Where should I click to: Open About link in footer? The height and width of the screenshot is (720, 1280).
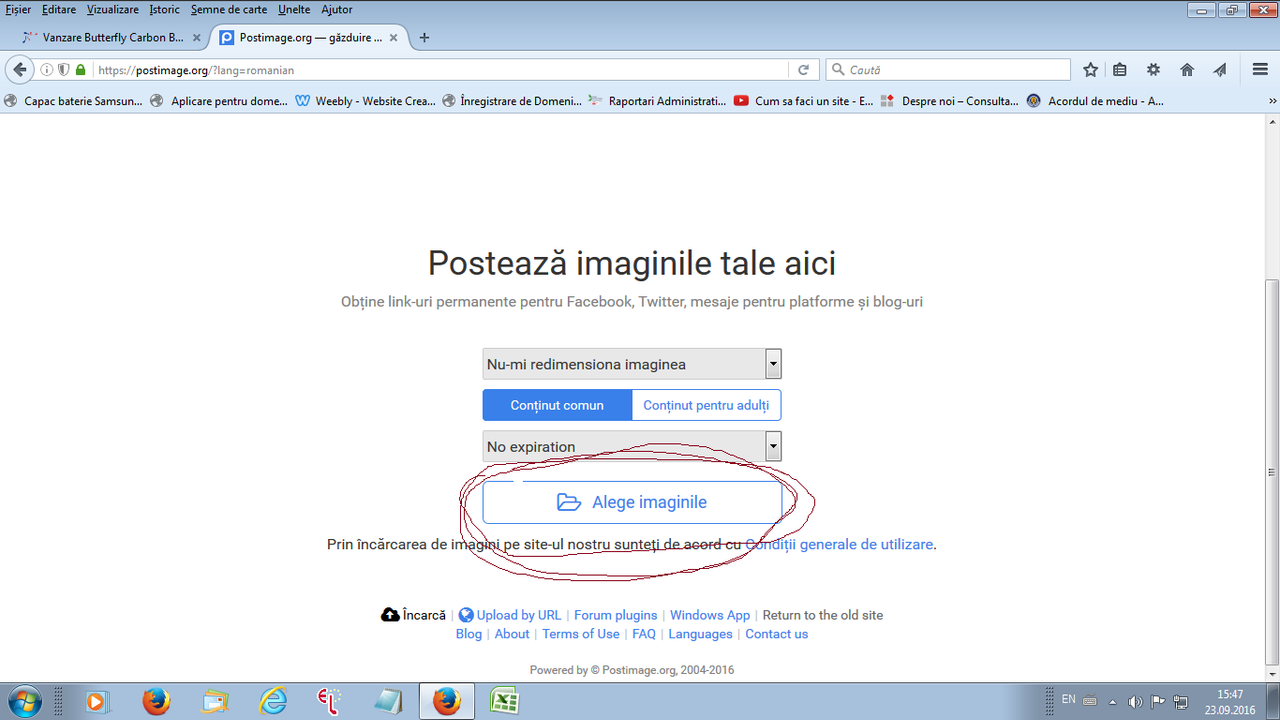coord(512,634)
